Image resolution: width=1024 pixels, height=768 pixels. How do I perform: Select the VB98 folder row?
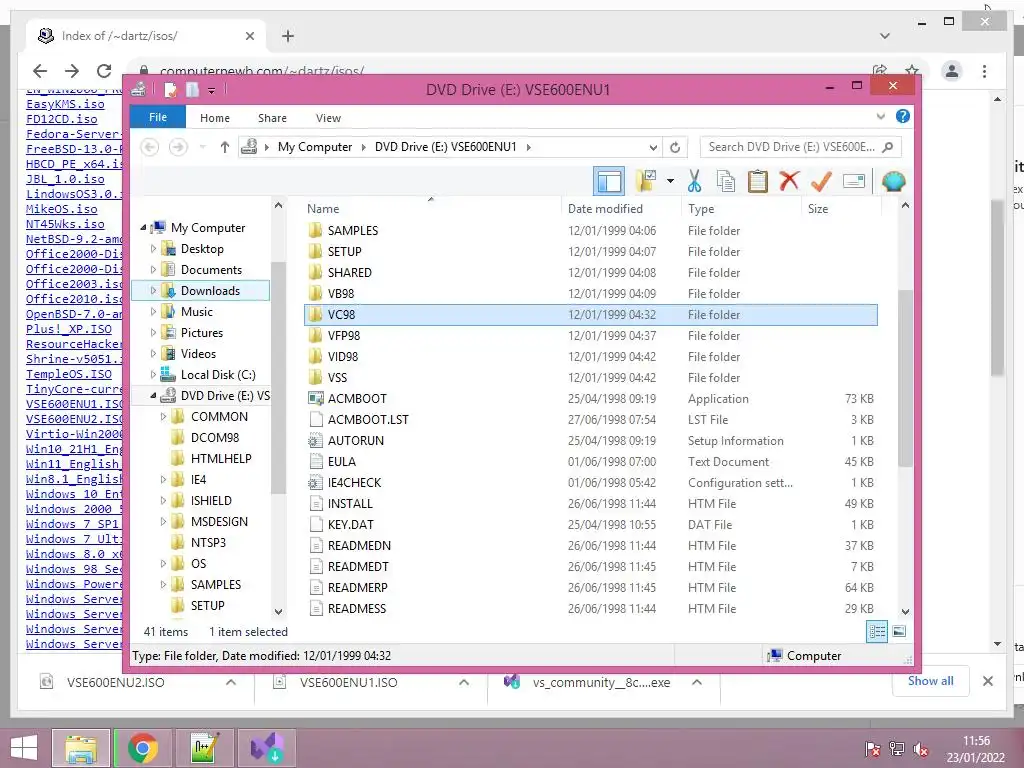[x=591, y=294]
